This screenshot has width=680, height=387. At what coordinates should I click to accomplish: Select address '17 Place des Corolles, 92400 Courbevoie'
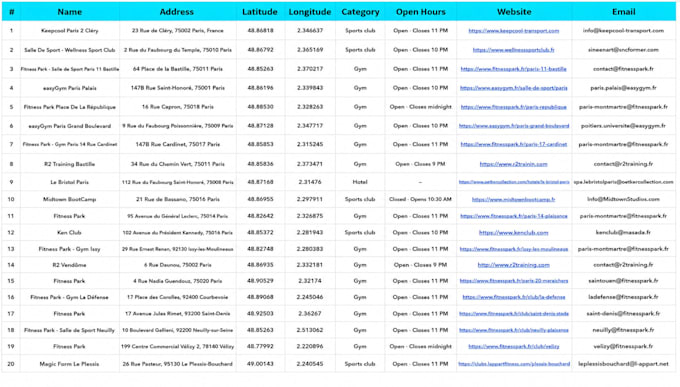point(178,297)
